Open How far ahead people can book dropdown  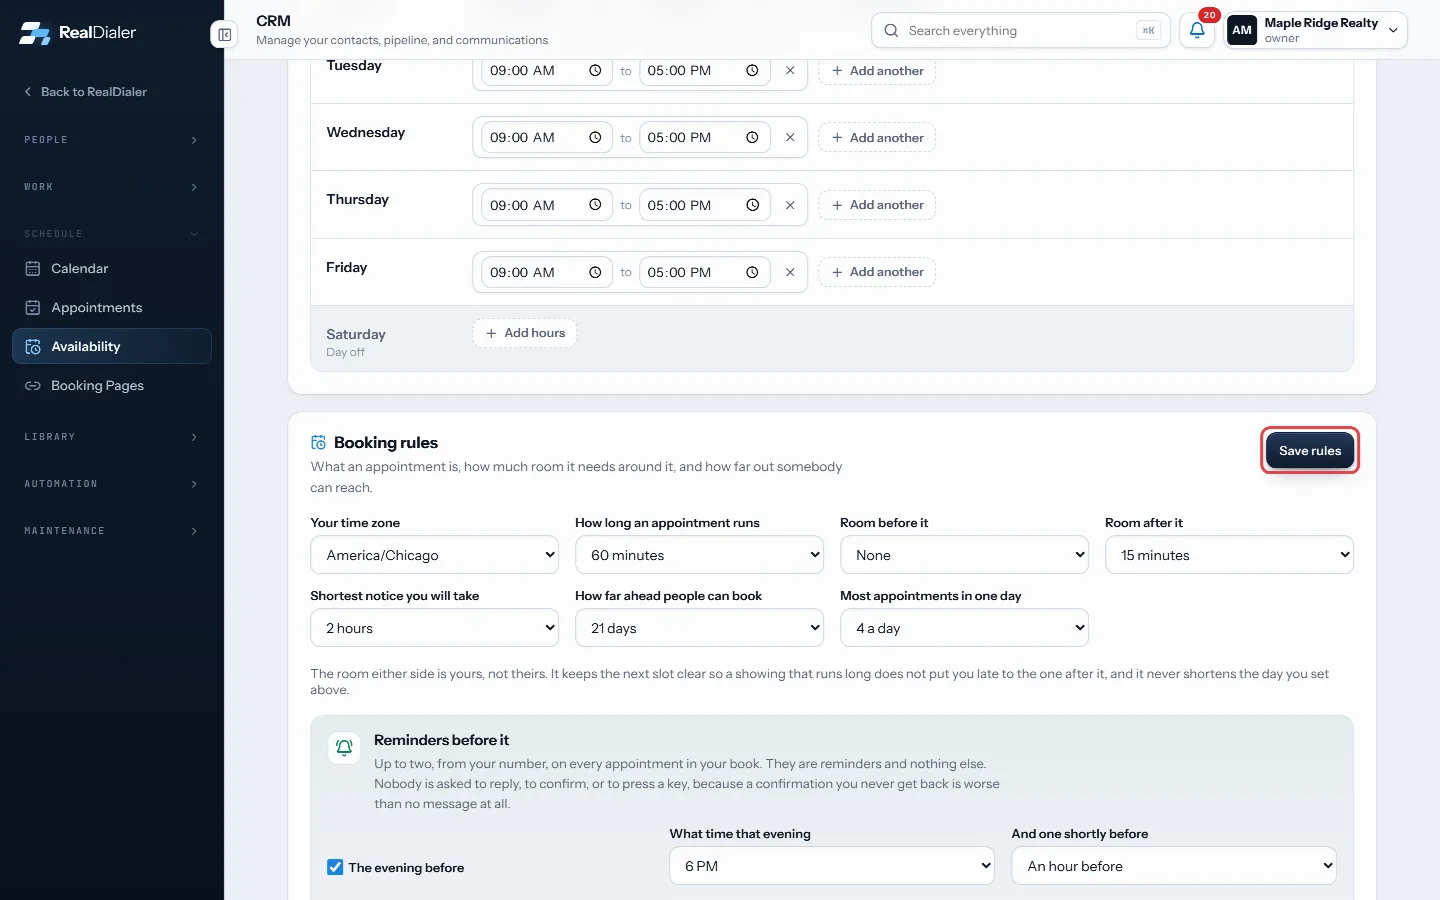point(699,628)
